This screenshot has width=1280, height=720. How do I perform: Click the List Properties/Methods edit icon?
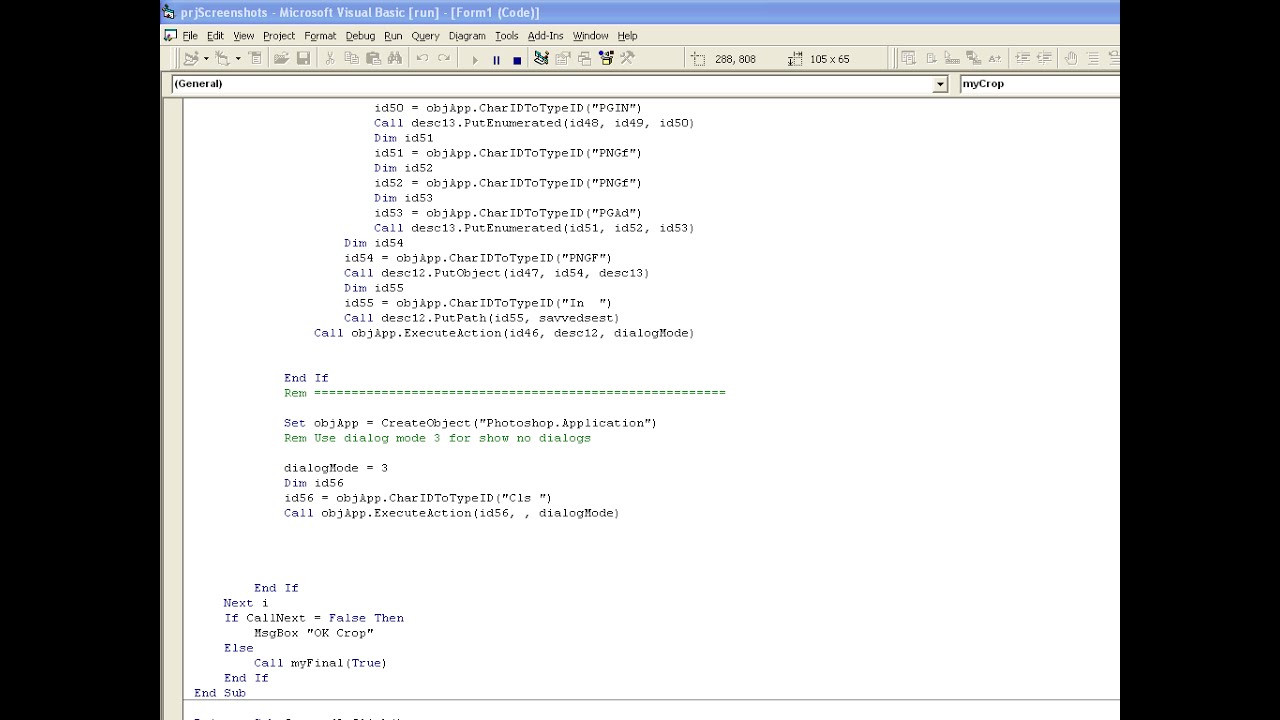[x=908, y=59]
